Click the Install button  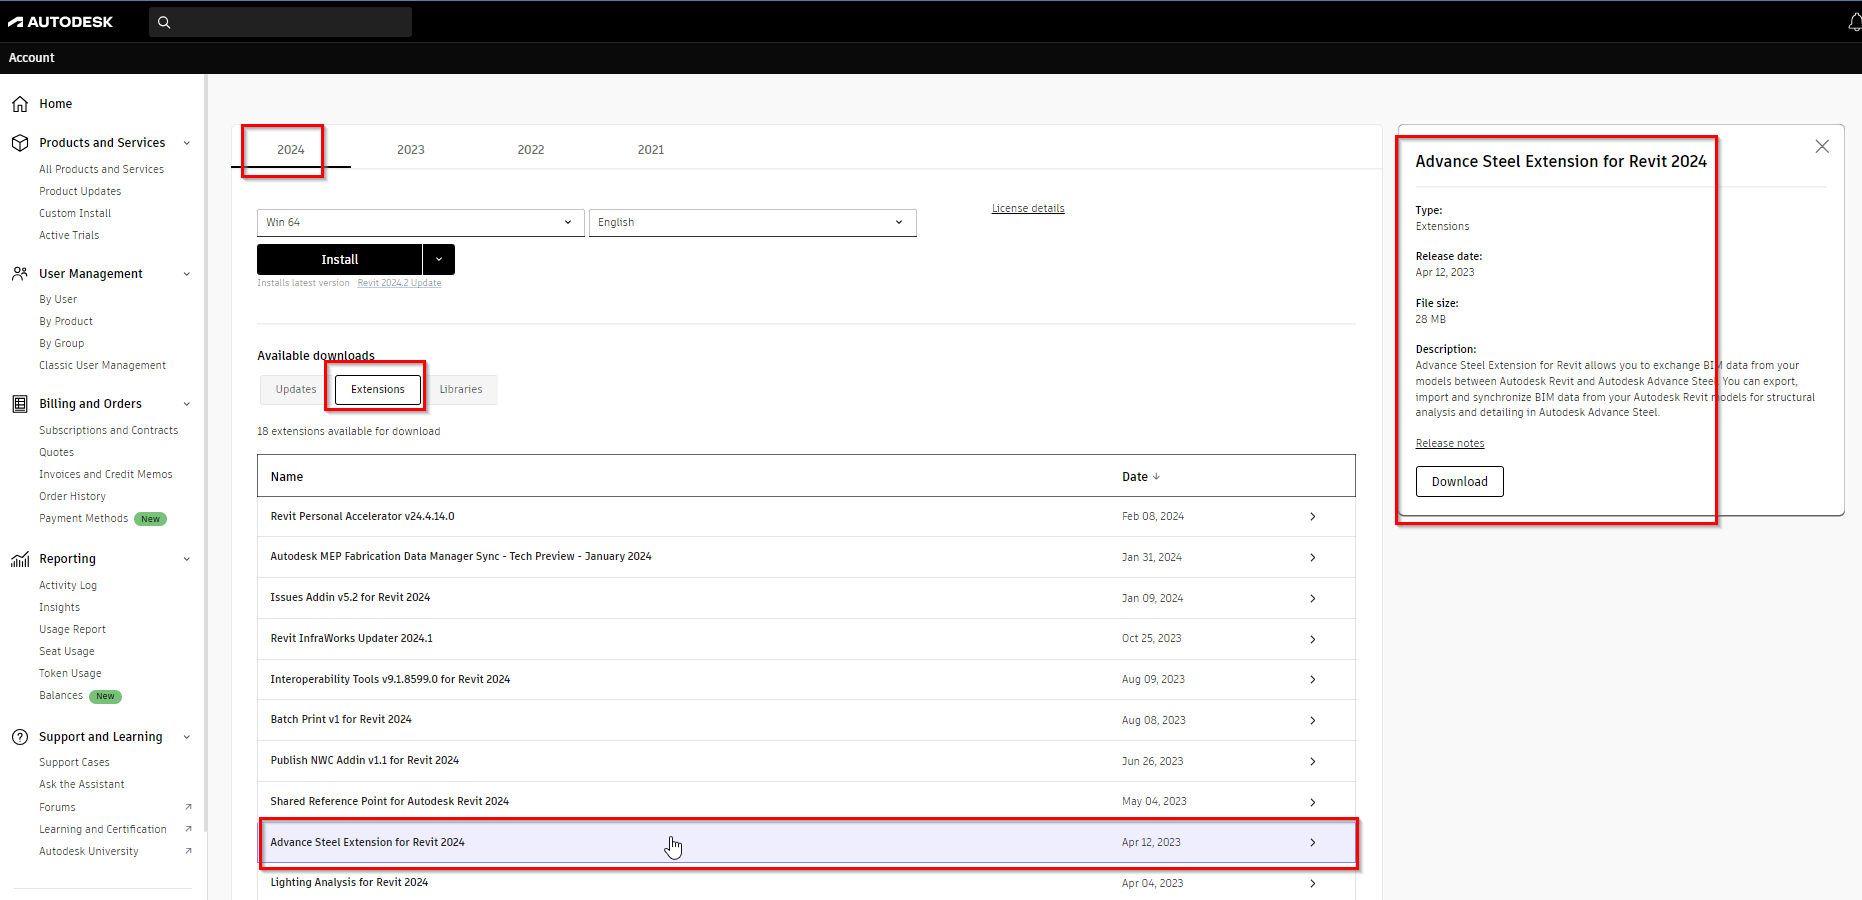coord(339,259)
